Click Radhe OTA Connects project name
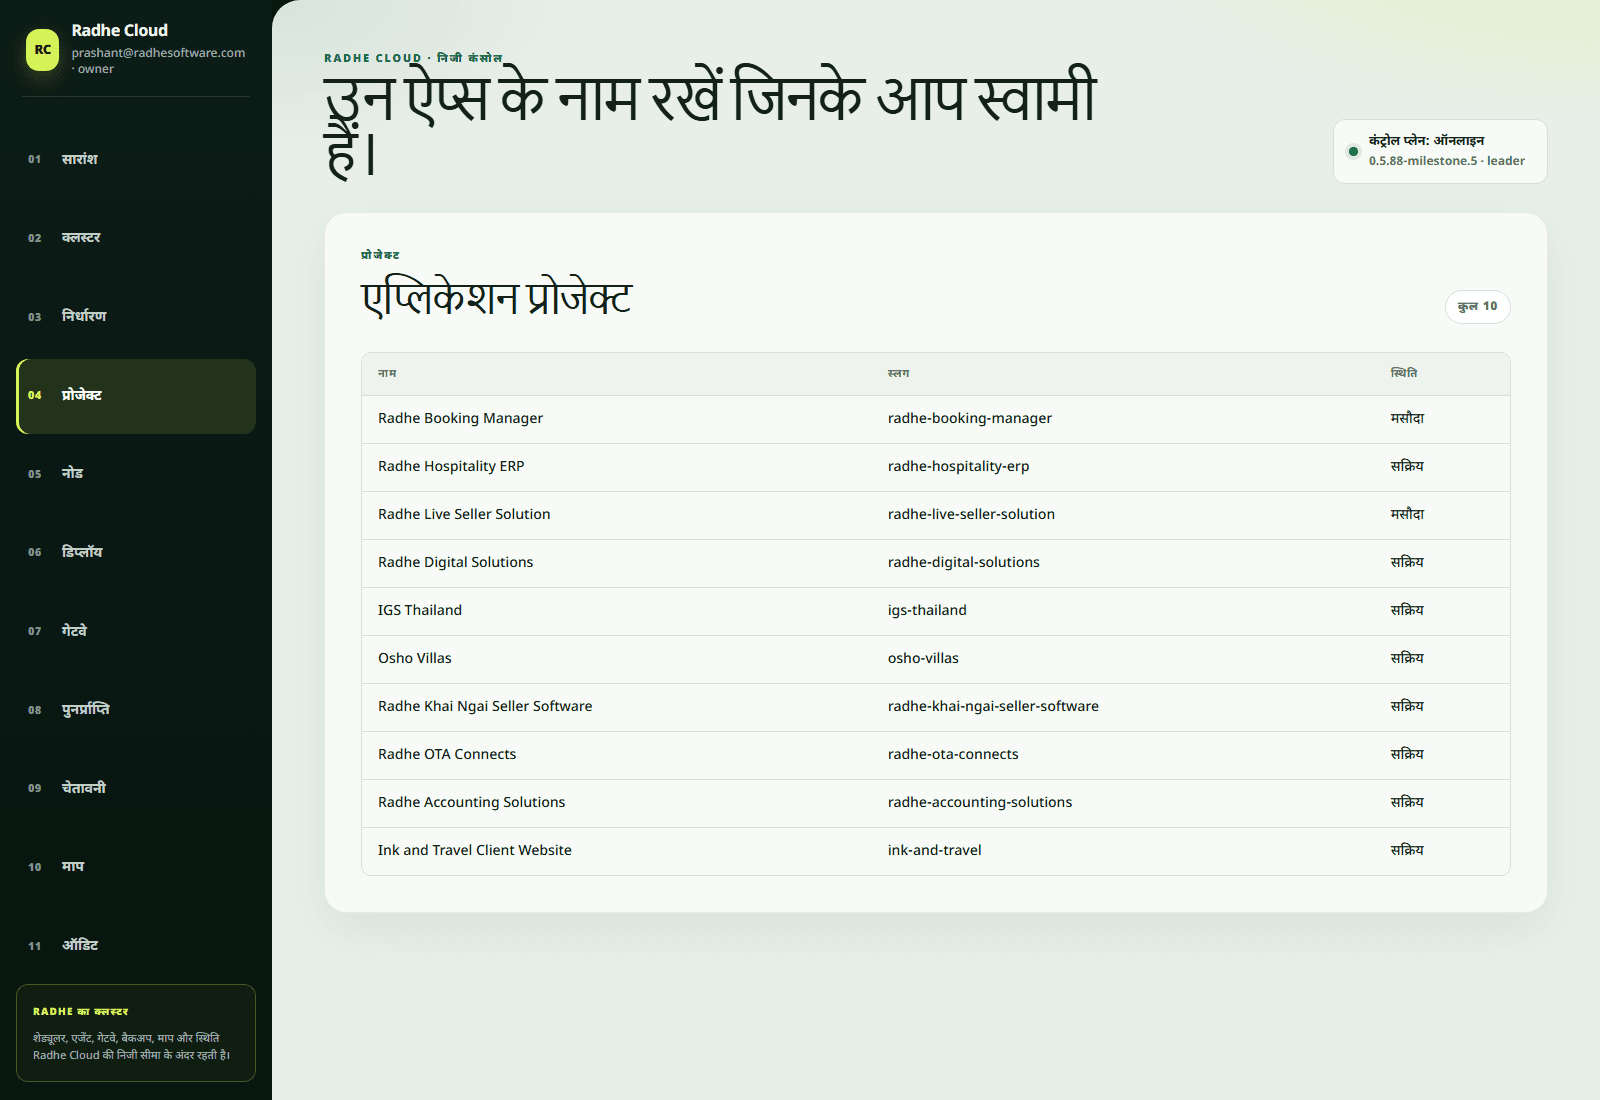1600x1100 pixels. coord(447,755)
